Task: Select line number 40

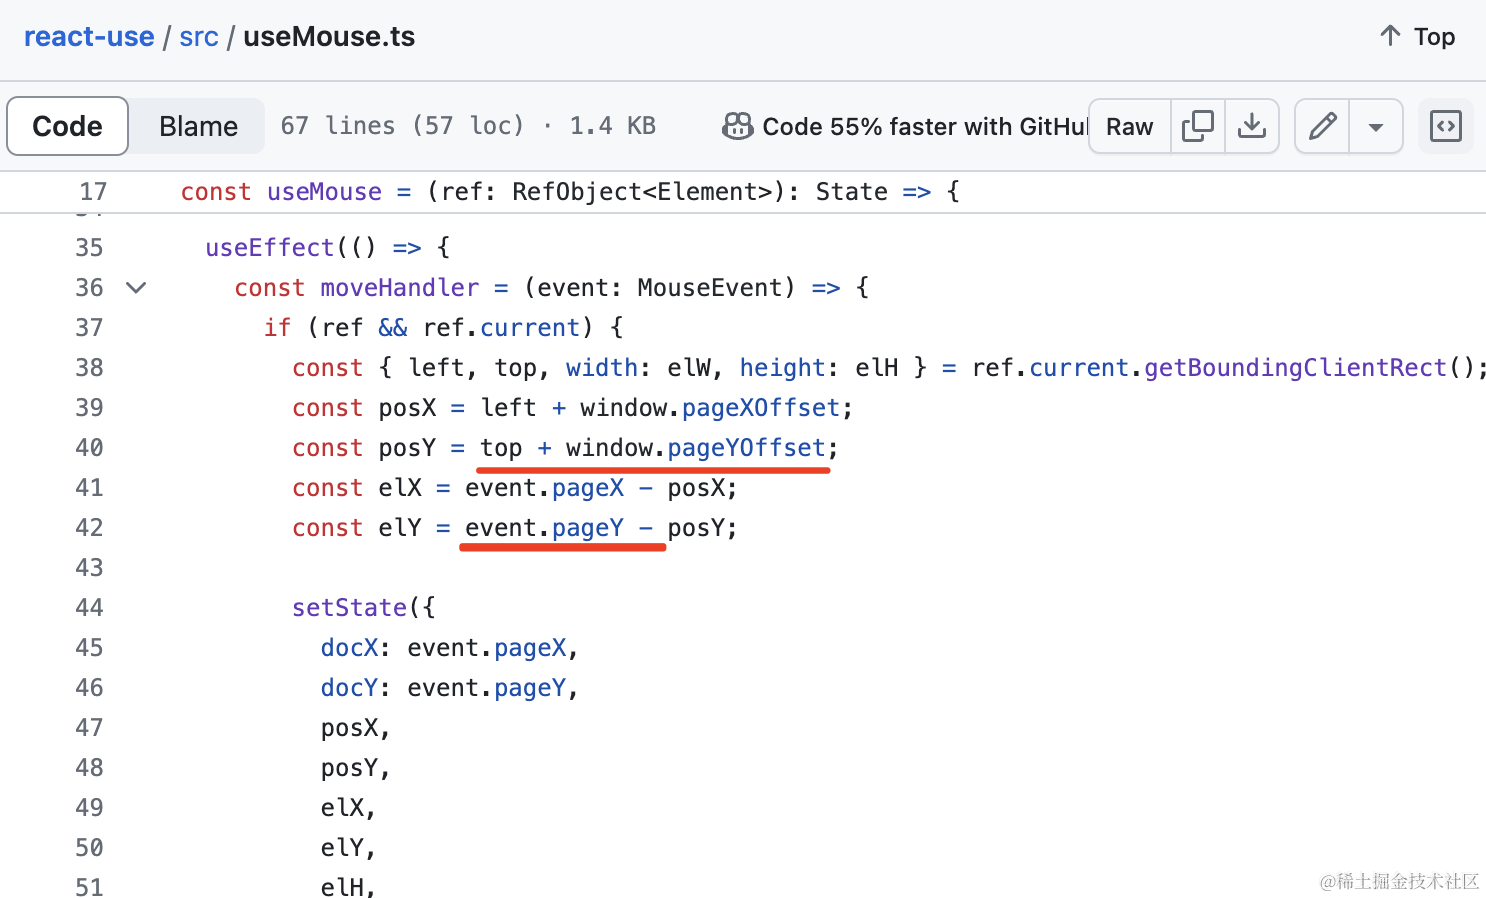Action: tap(89, 448)
